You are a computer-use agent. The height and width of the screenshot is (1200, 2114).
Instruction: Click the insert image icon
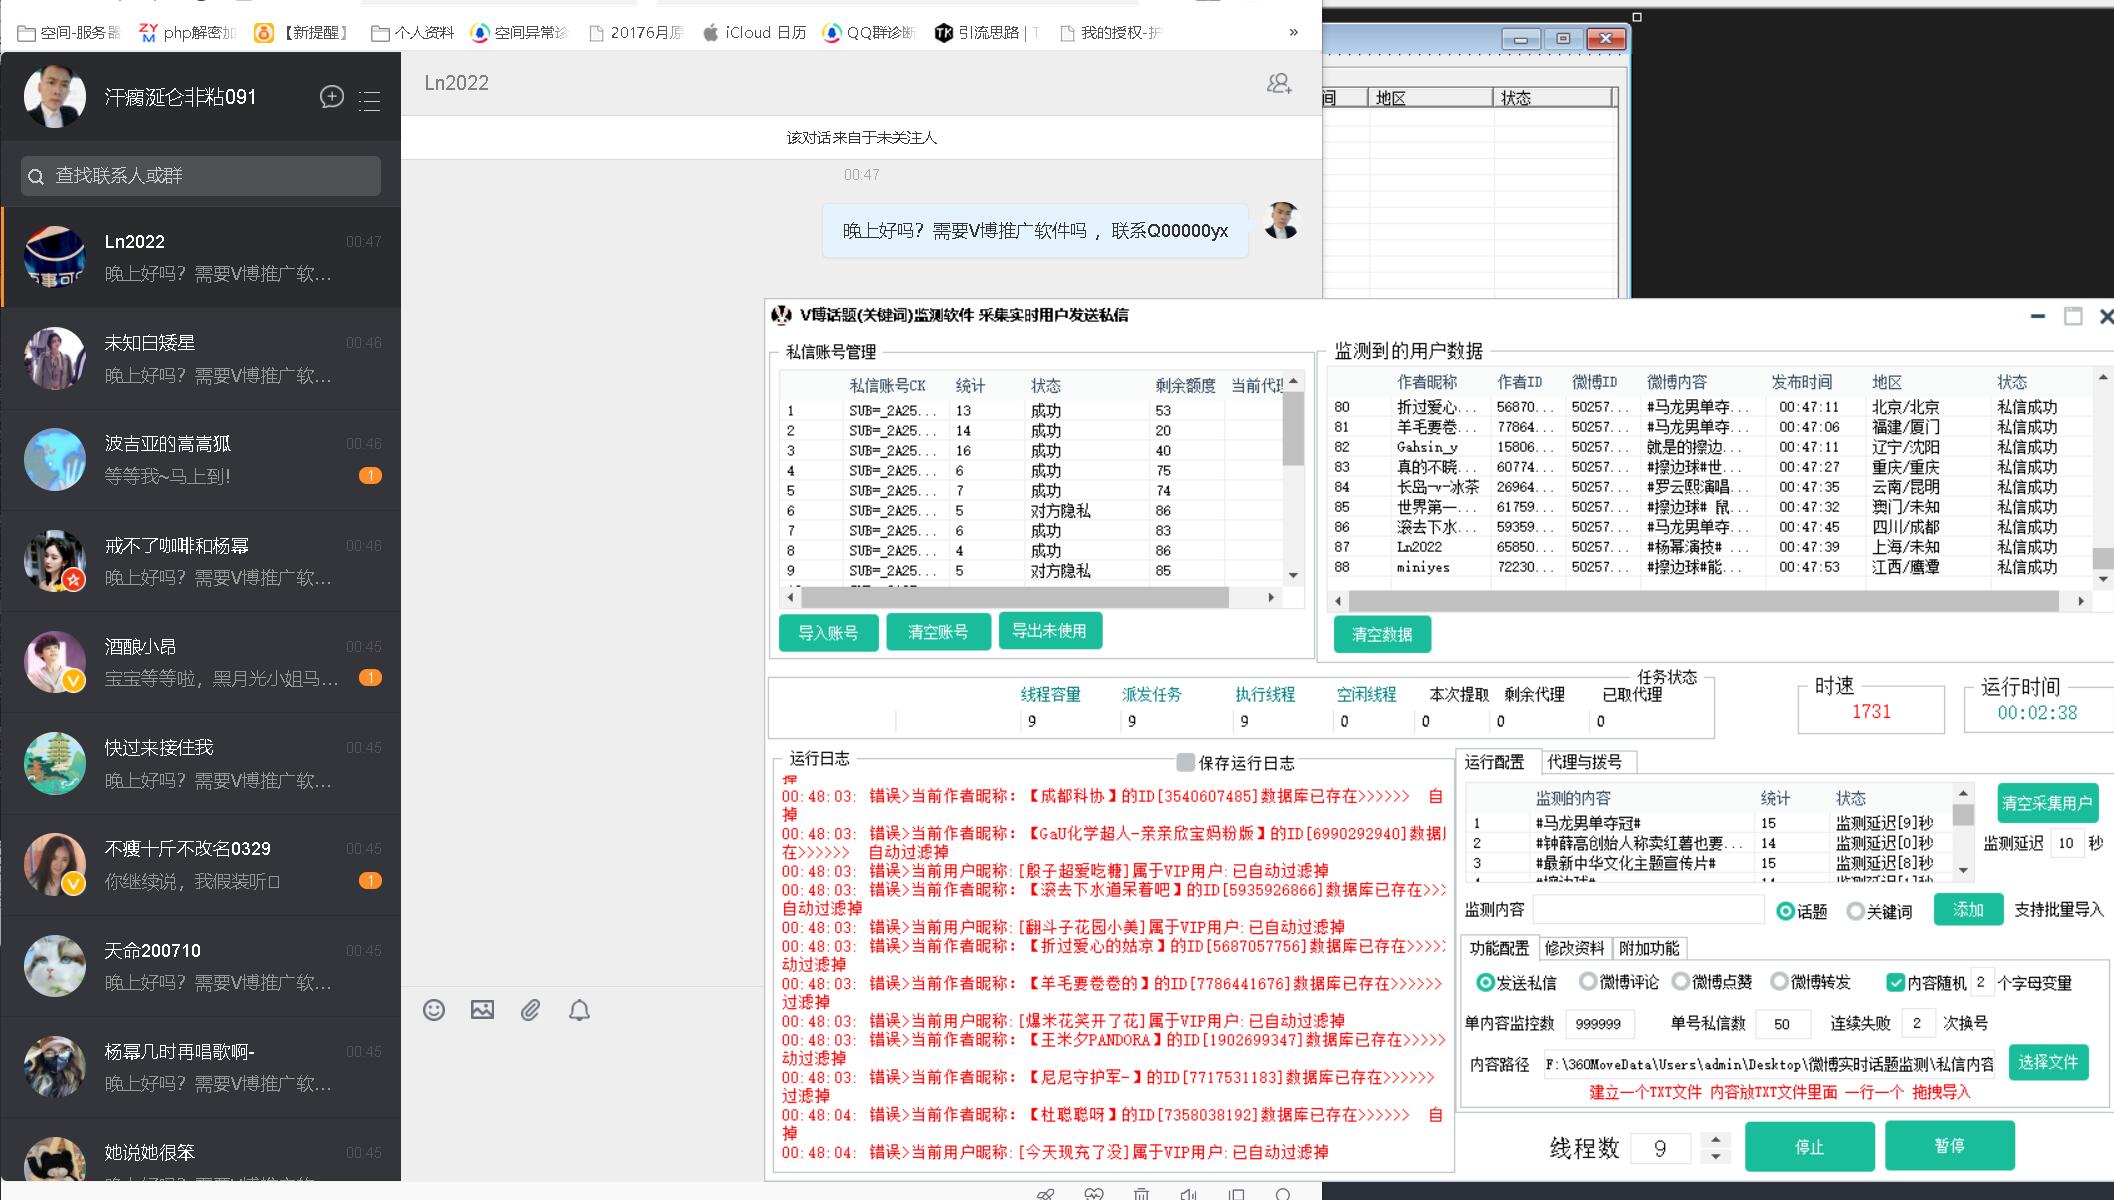point(482,1010)
